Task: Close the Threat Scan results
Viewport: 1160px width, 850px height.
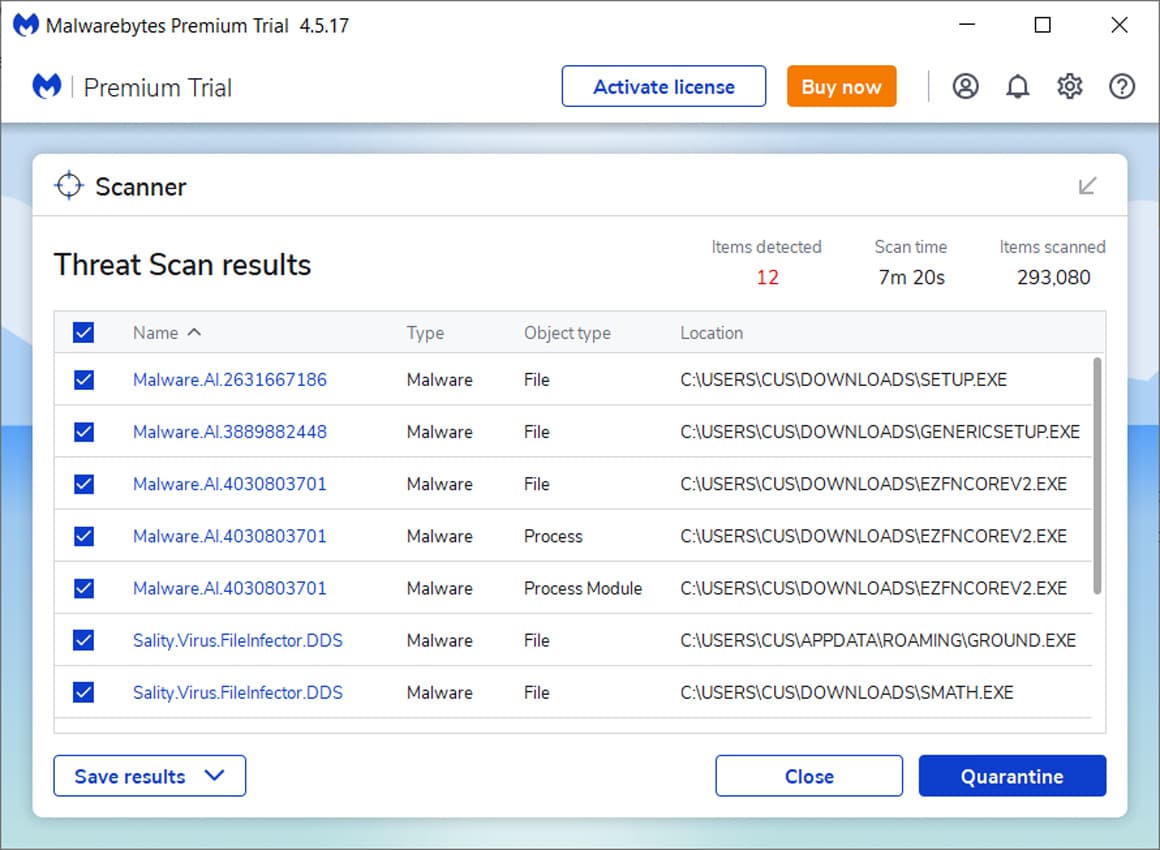Action: [x=808, y=776]
